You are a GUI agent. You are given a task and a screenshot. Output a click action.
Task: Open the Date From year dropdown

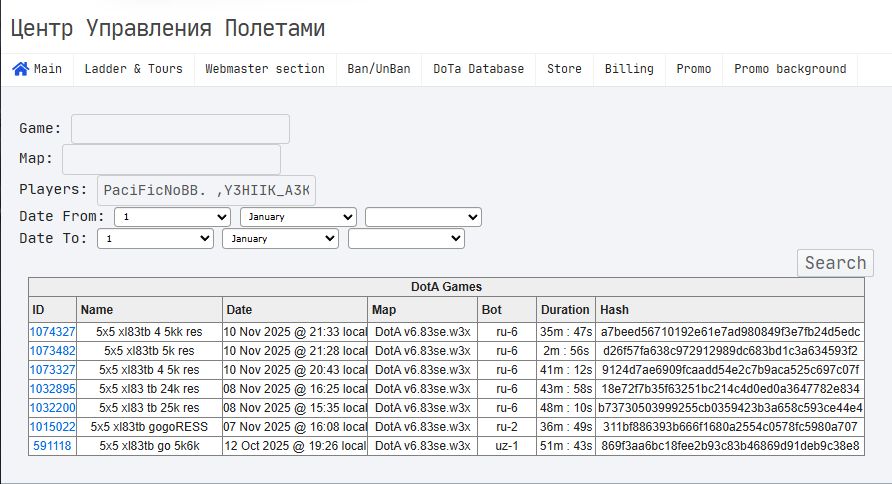423,217
